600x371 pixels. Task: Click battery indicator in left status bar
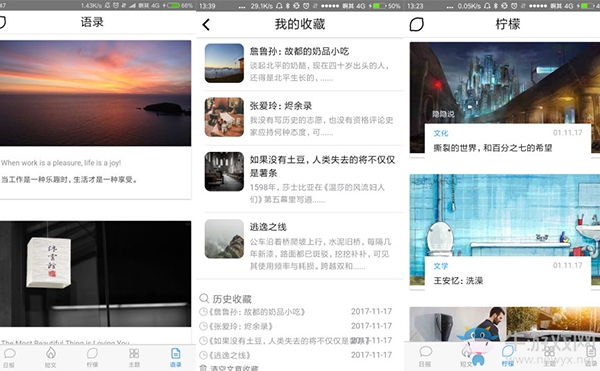(173, 5)
